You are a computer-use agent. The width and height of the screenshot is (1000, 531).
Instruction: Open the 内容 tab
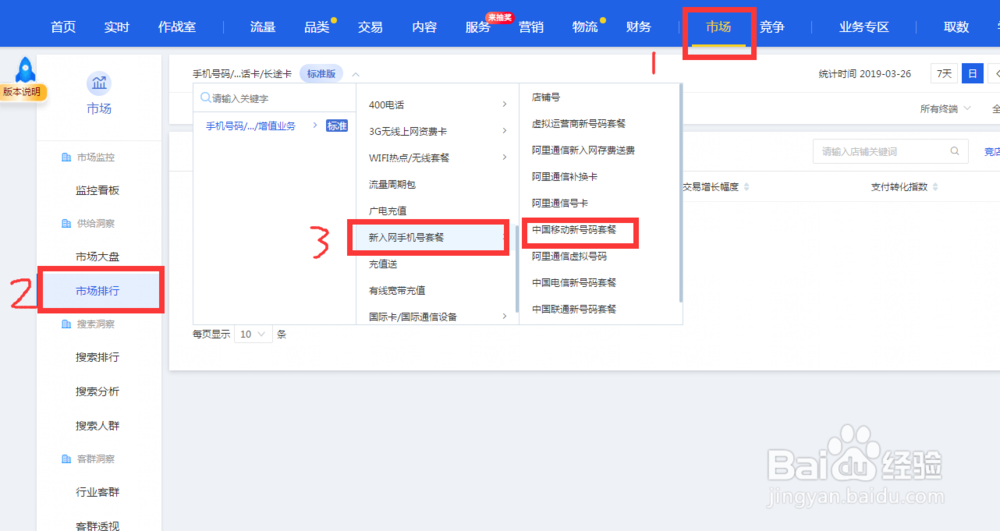[x=424, y=27]
